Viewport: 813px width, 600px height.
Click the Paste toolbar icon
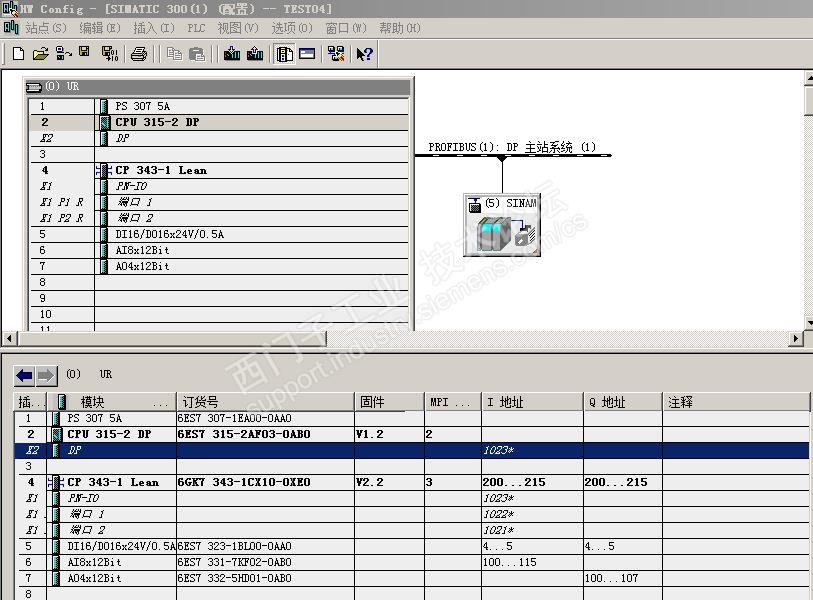pyautogui.click(x=197, y=54)
